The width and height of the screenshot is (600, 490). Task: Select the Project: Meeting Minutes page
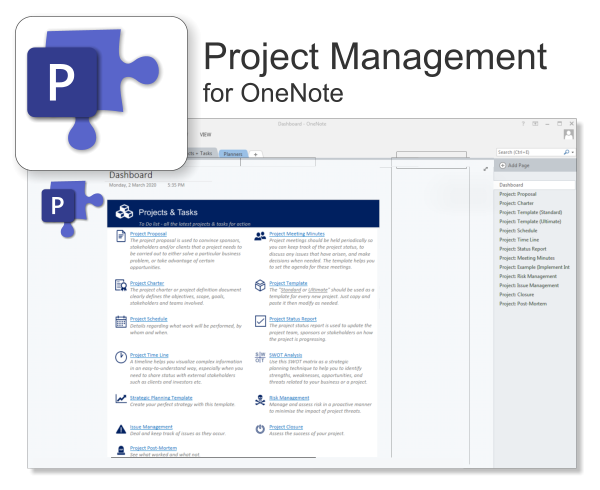pyautogui.click(x=527, y=258)
